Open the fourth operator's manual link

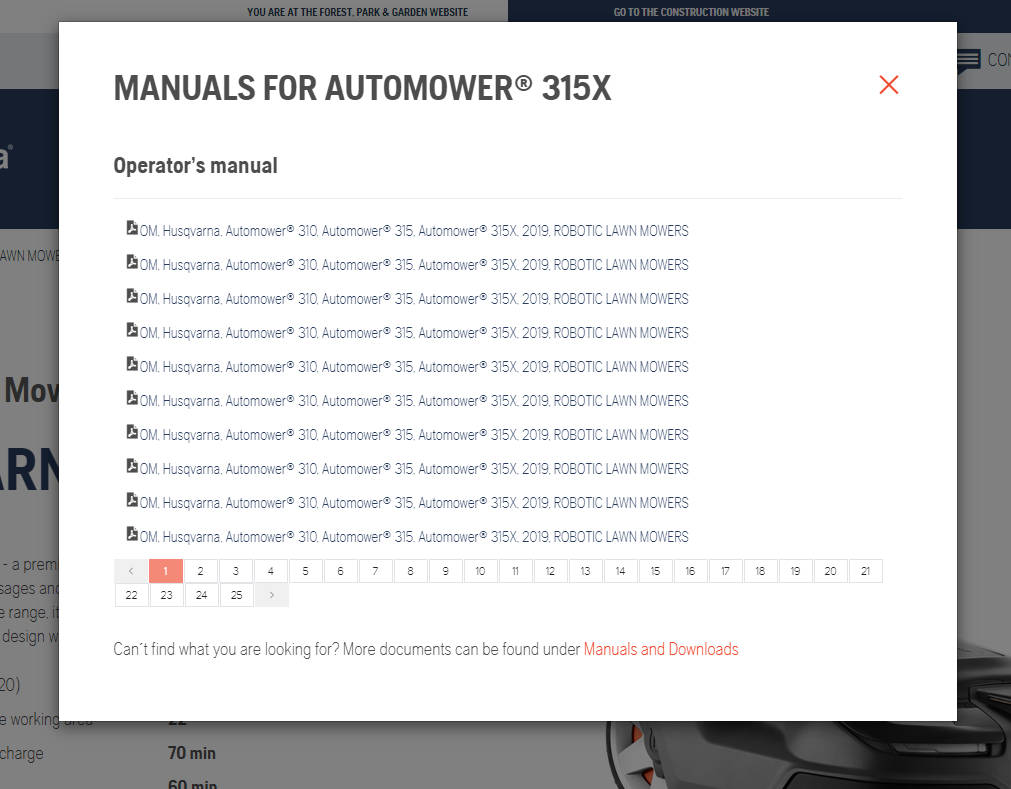(414, 333)
